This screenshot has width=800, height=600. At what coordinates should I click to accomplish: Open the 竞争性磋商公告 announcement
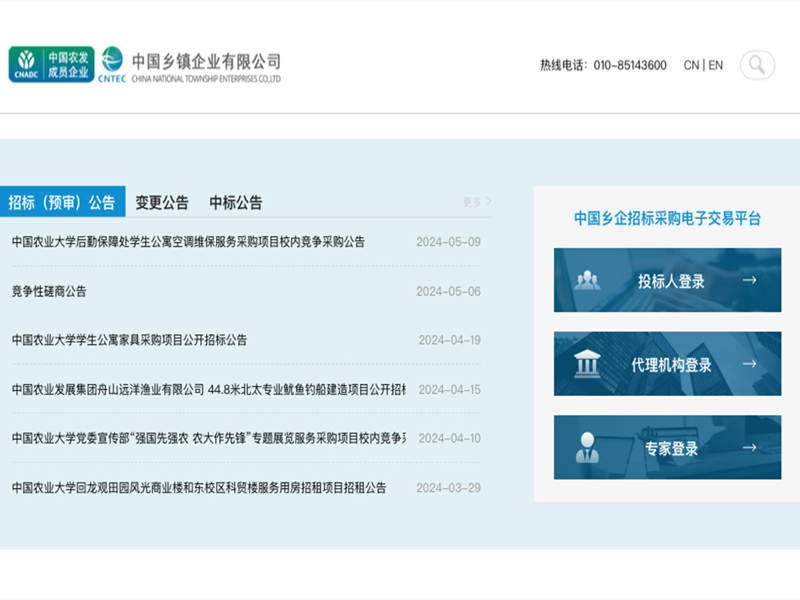(49, 291)
